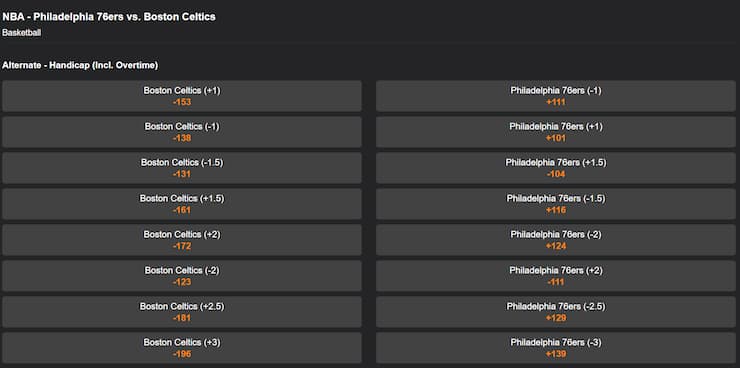The image size is (740, 368).
Task: Select Philadelphia 76ers (+1) at +101
Action: pos(555,132)
